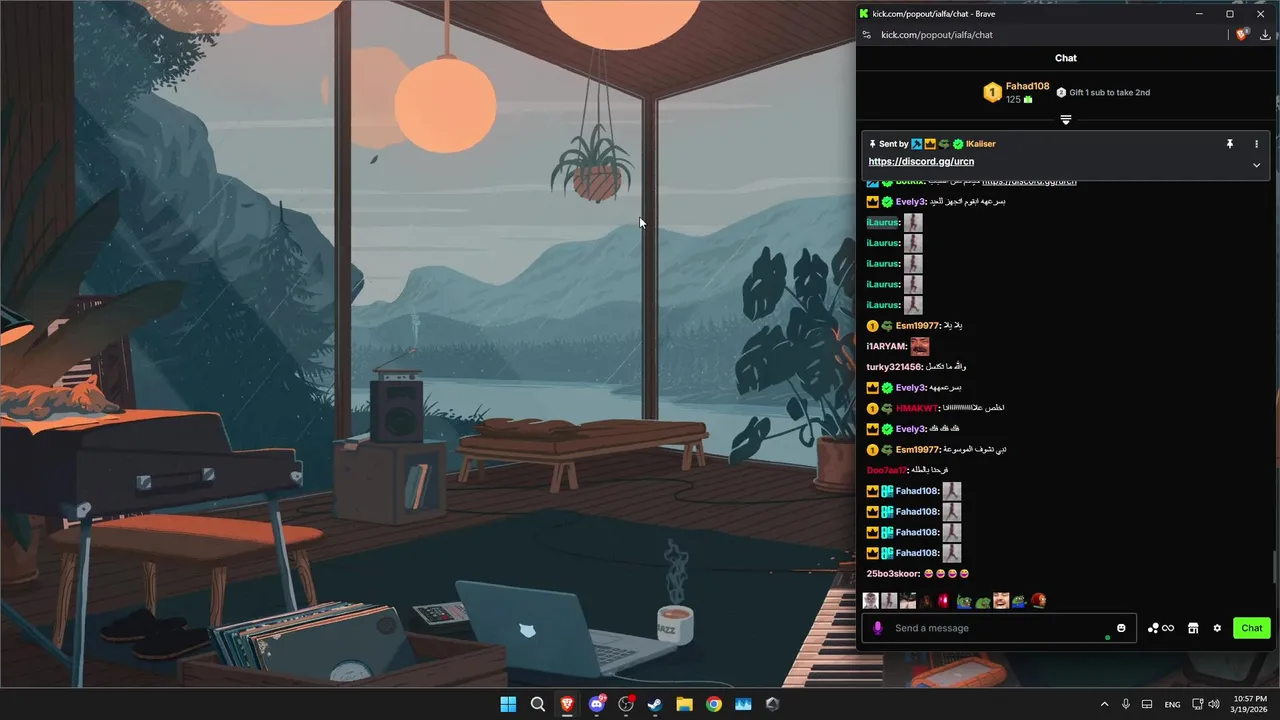Viewport: 1280px width, 720px height.
Task: Click the green Chat send button
Action: tap(1252, 628)
